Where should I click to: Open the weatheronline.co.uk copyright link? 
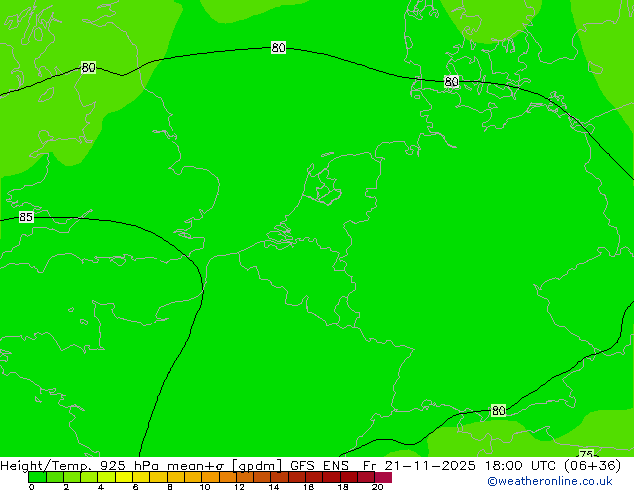pos(550,481)
